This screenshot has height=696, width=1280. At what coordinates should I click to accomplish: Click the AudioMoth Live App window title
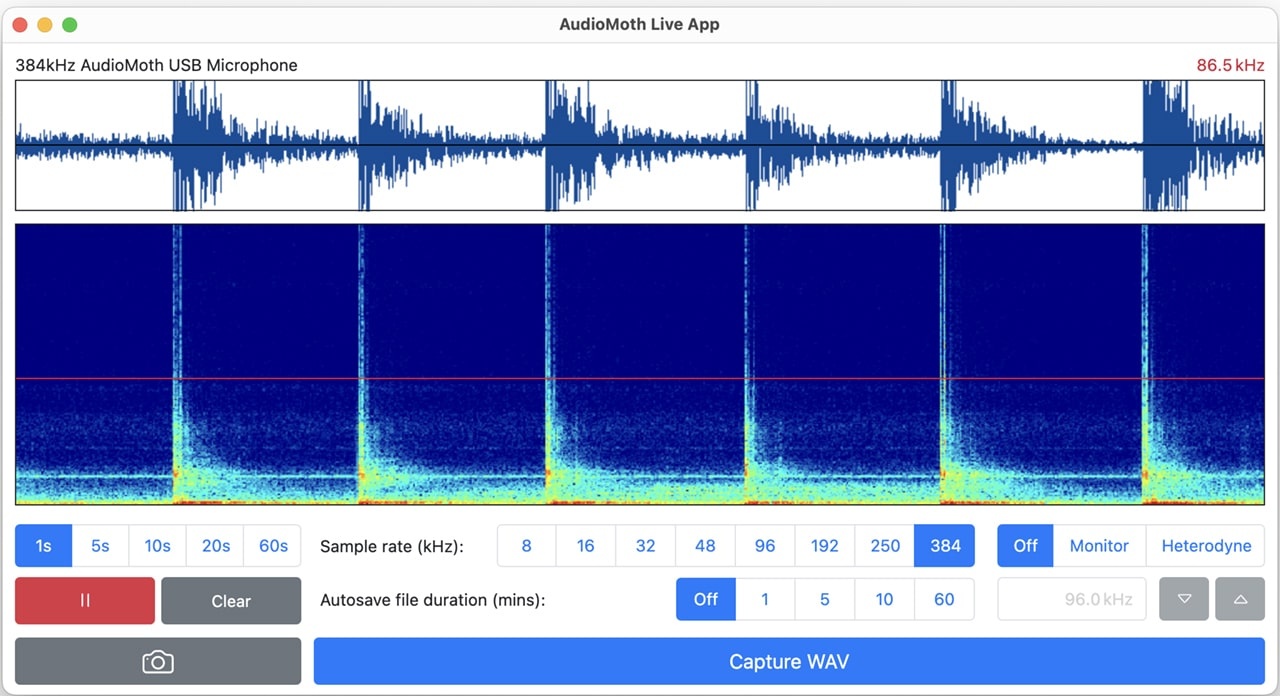[x=639, y=24]
